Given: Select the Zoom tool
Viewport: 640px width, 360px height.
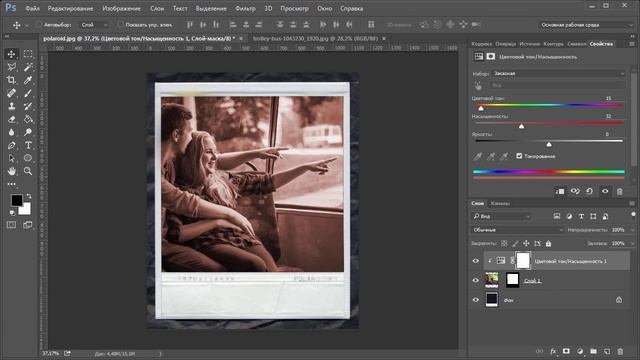Looking at the screenshot, I should tap(28, 171).
